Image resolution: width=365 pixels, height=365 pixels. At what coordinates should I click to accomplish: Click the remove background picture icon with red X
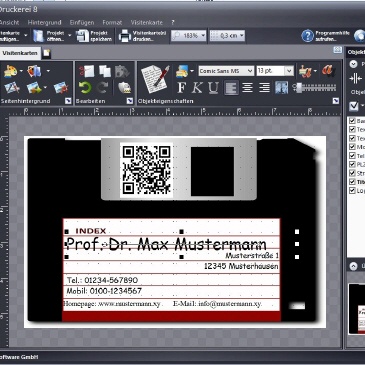pos(61,88)
